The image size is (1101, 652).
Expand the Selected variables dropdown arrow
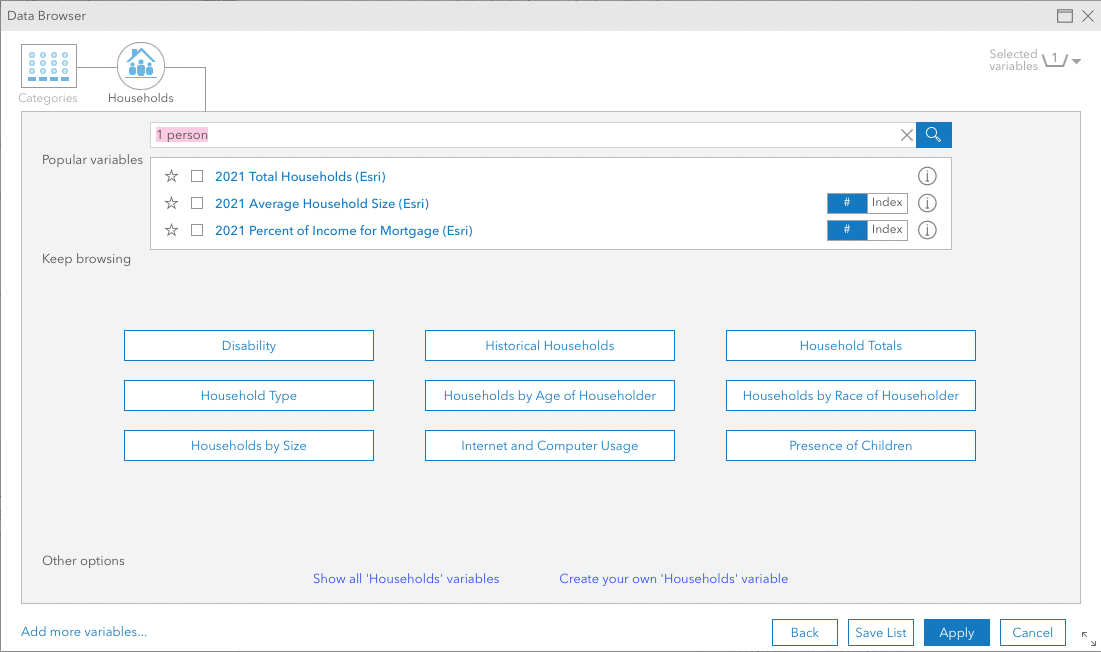[1076, 61]
